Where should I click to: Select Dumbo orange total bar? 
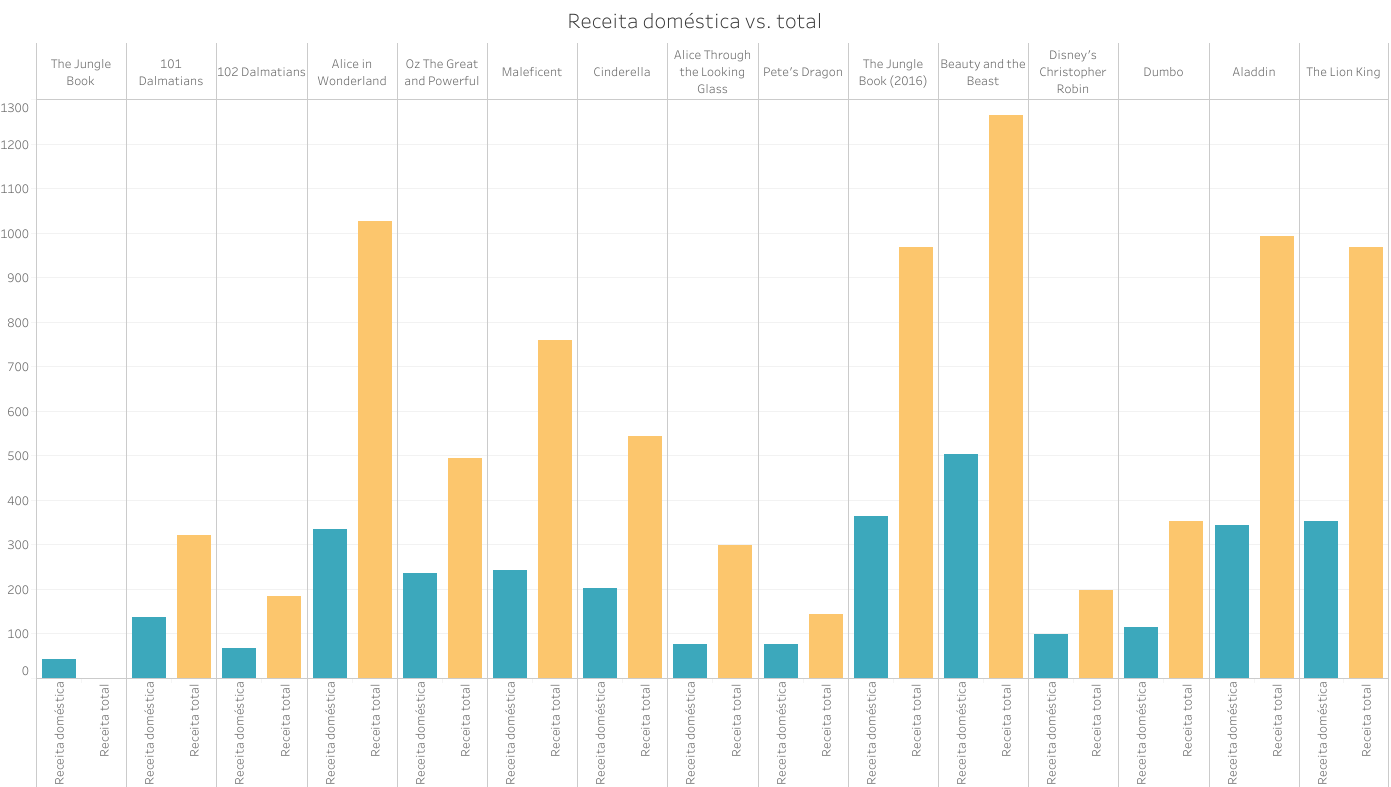point(1186,599)
